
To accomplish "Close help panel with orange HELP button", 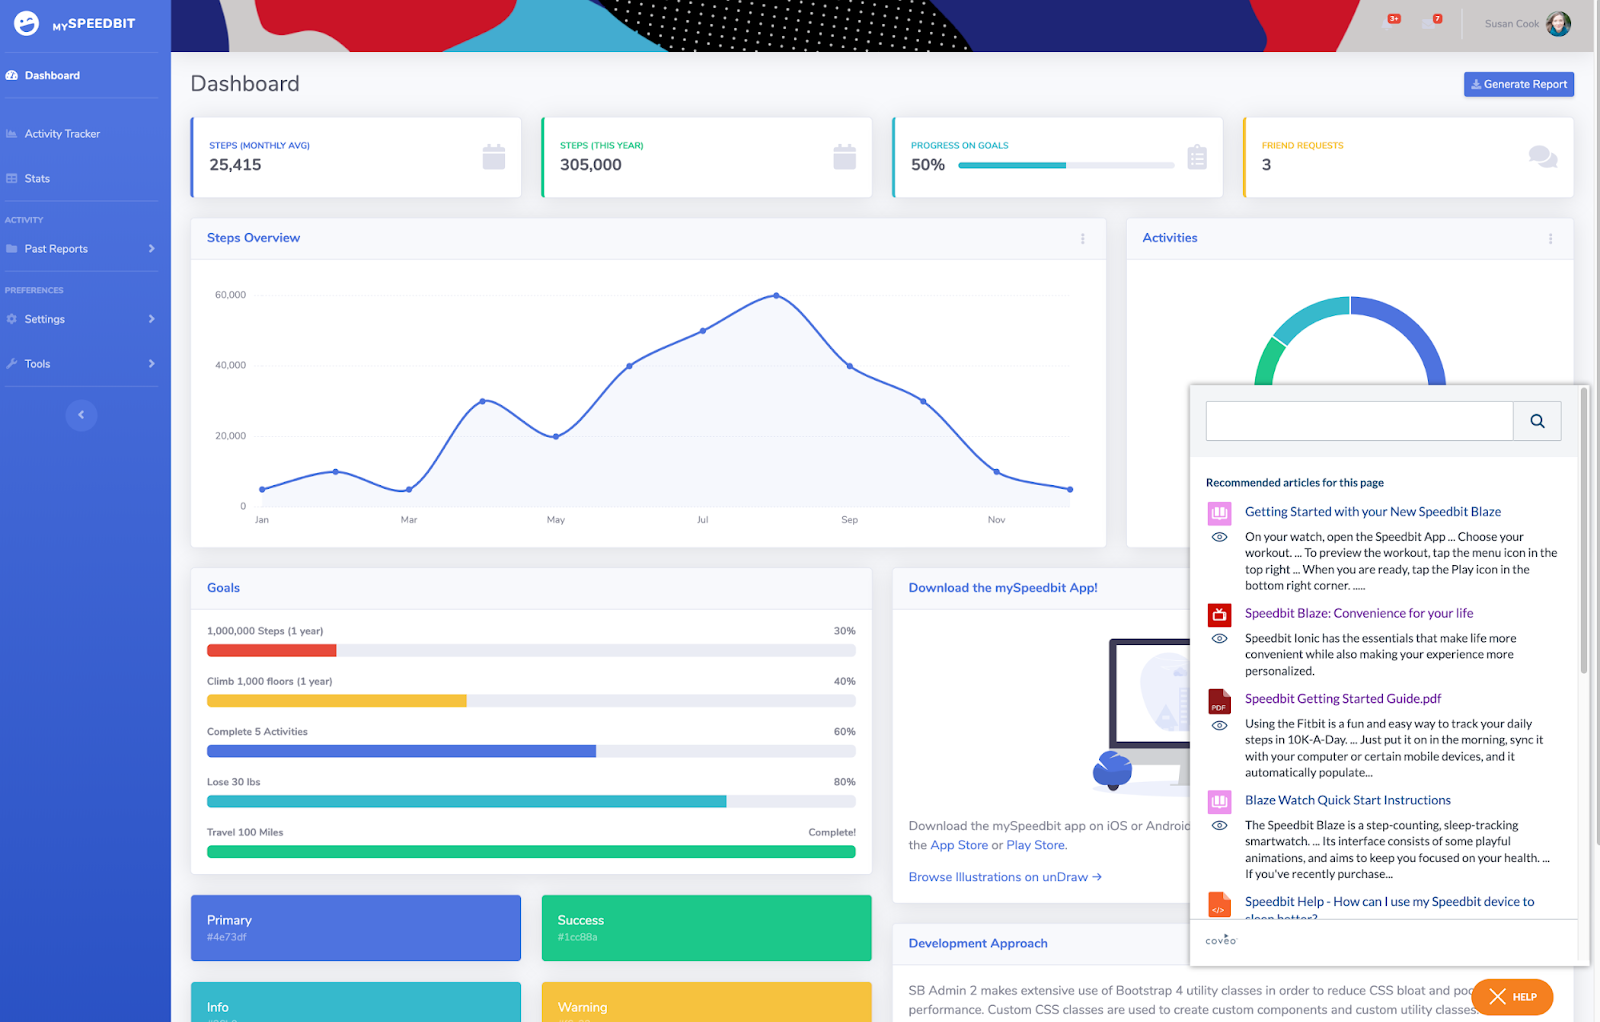I will pyautogui.click(x=1512, y=997).
